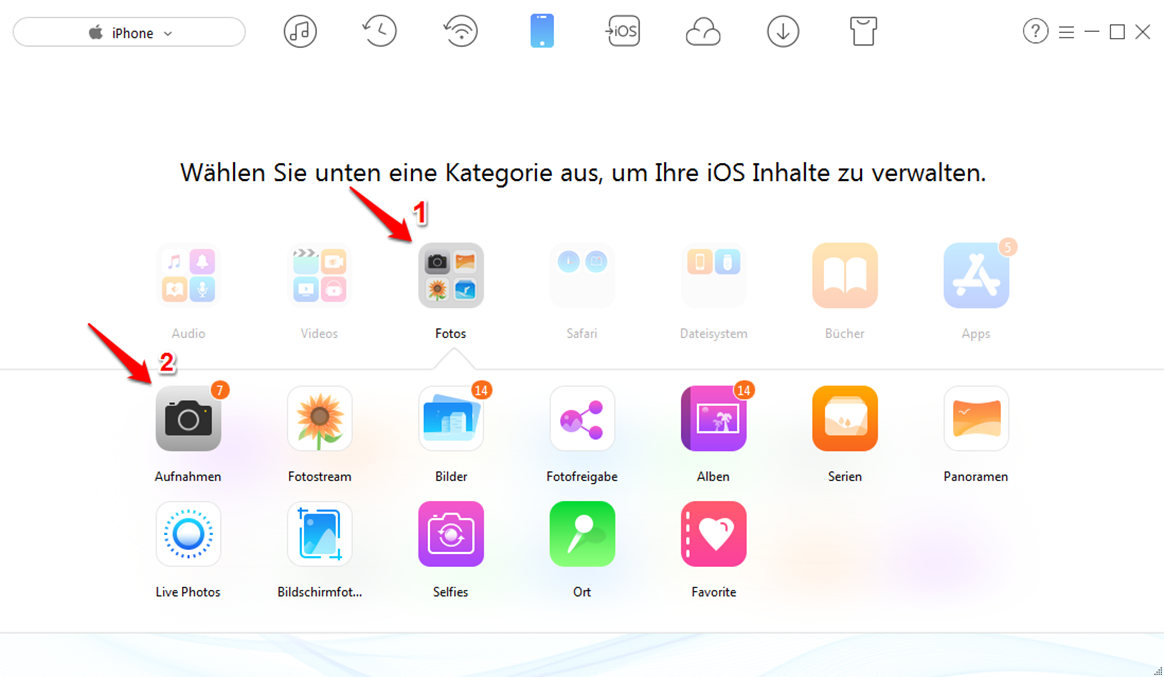Click the Panoramen text label

click(976, 477)
